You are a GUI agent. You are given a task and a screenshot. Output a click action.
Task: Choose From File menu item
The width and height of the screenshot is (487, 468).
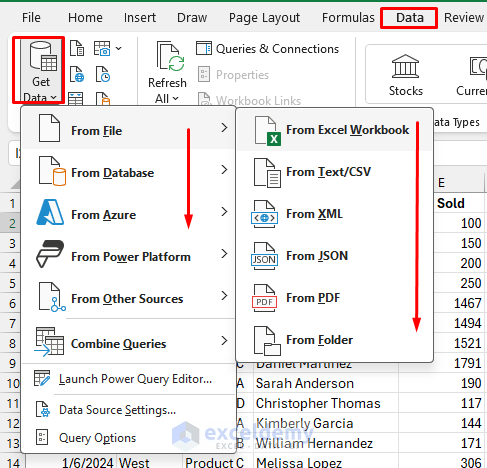point(128,128)
